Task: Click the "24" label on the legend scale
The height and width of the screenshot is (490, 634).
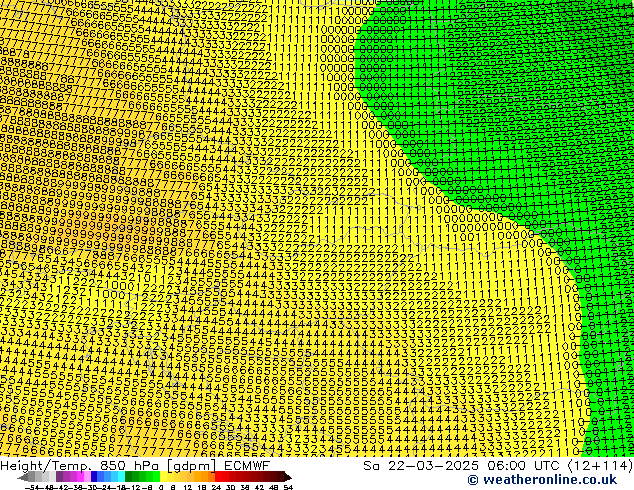Action: 216,487
